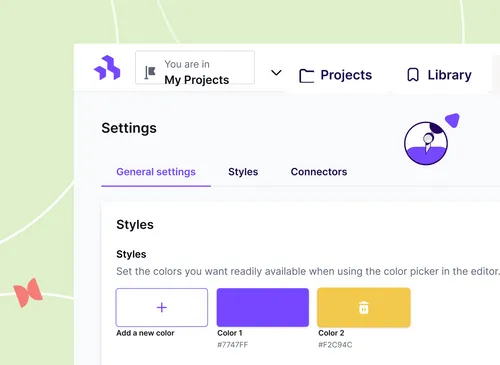Click the round avatar illustration

click(426, 143)
